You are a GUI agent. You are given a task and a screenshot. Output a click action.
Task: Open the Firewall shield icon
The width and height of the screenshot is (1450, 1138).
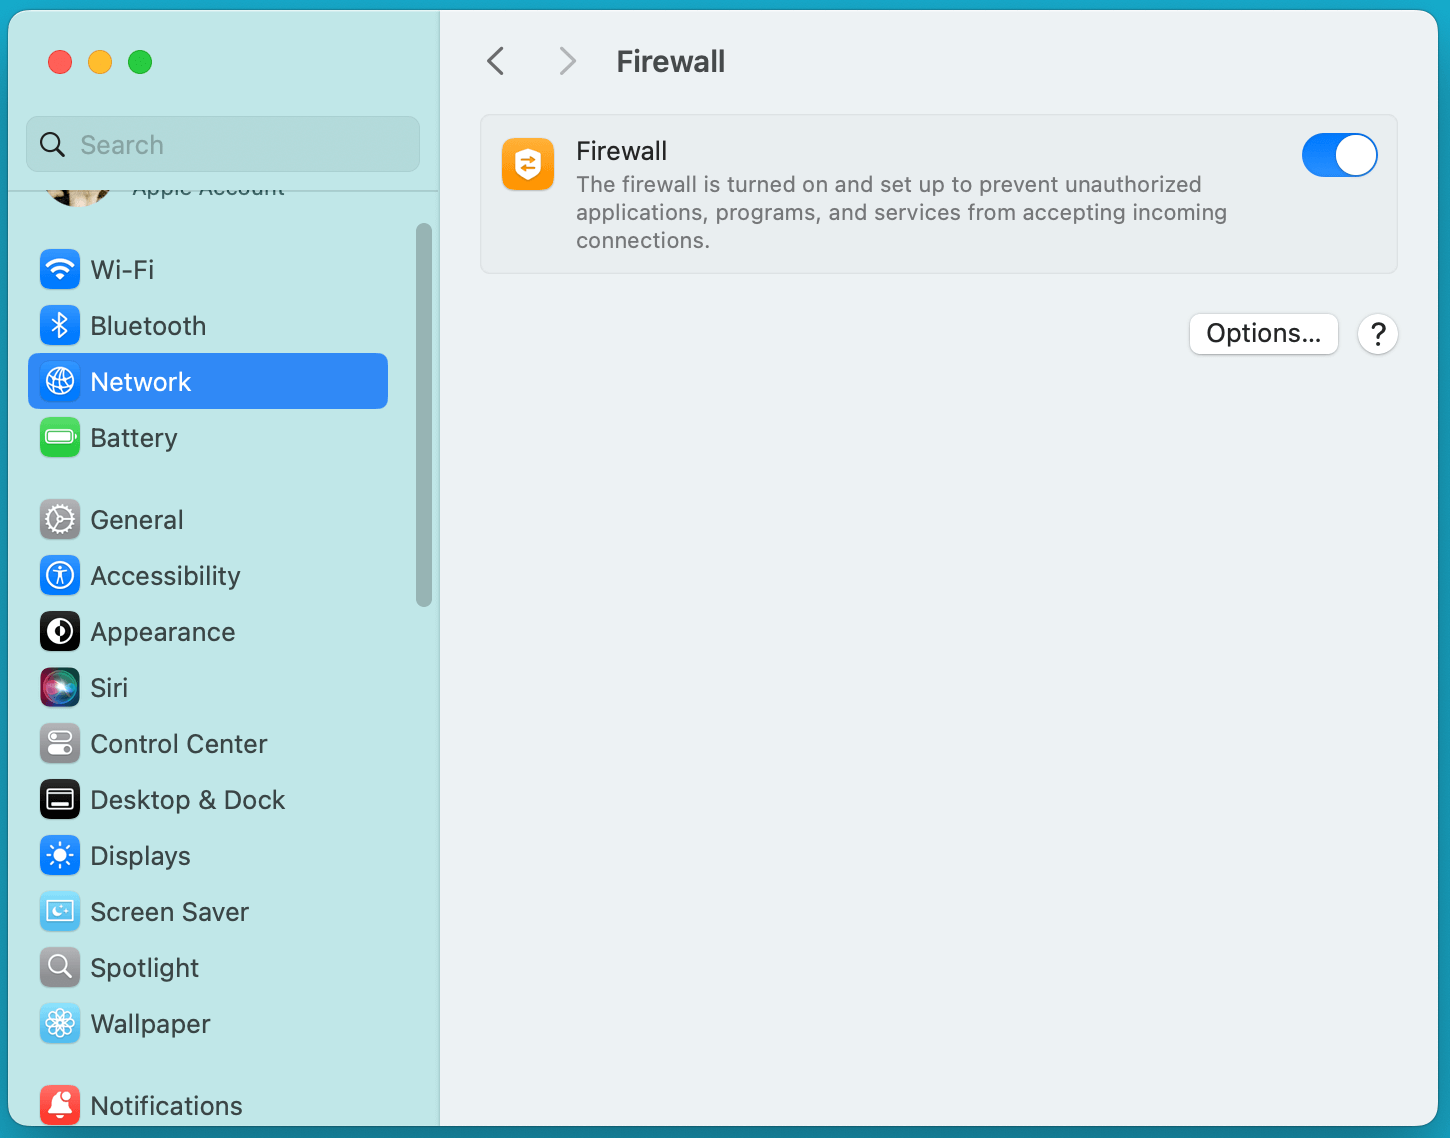[x=527, y=164]
